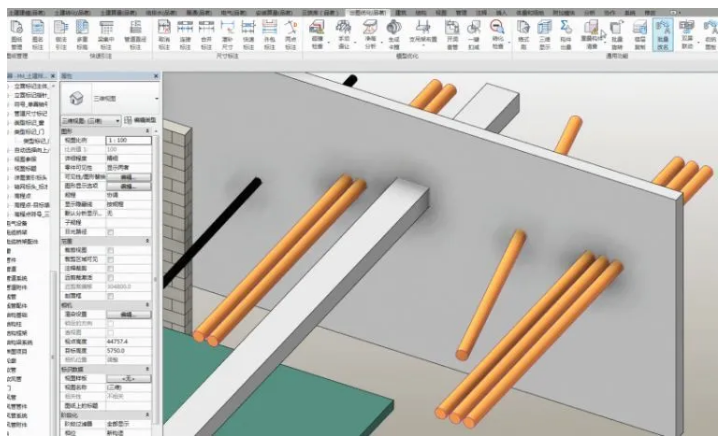Click the 目标高度 5750.0 value field
This screenshot has height=439, width=725.
point(129,351)
